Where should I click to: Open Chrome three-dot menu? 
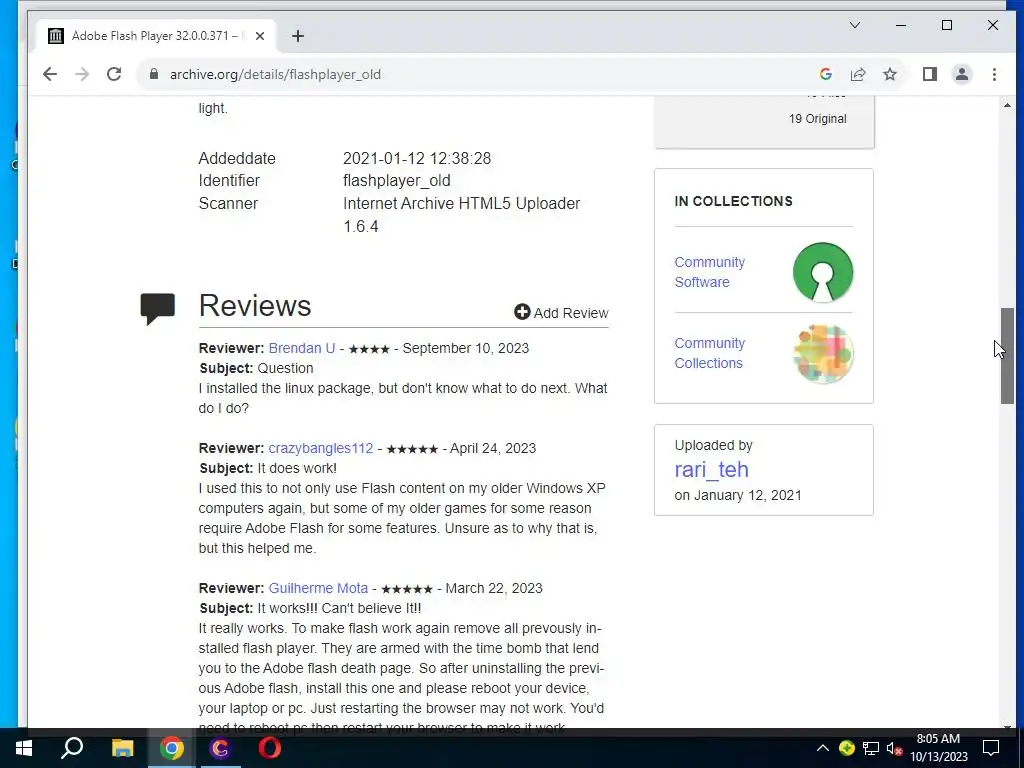(994, 74)
